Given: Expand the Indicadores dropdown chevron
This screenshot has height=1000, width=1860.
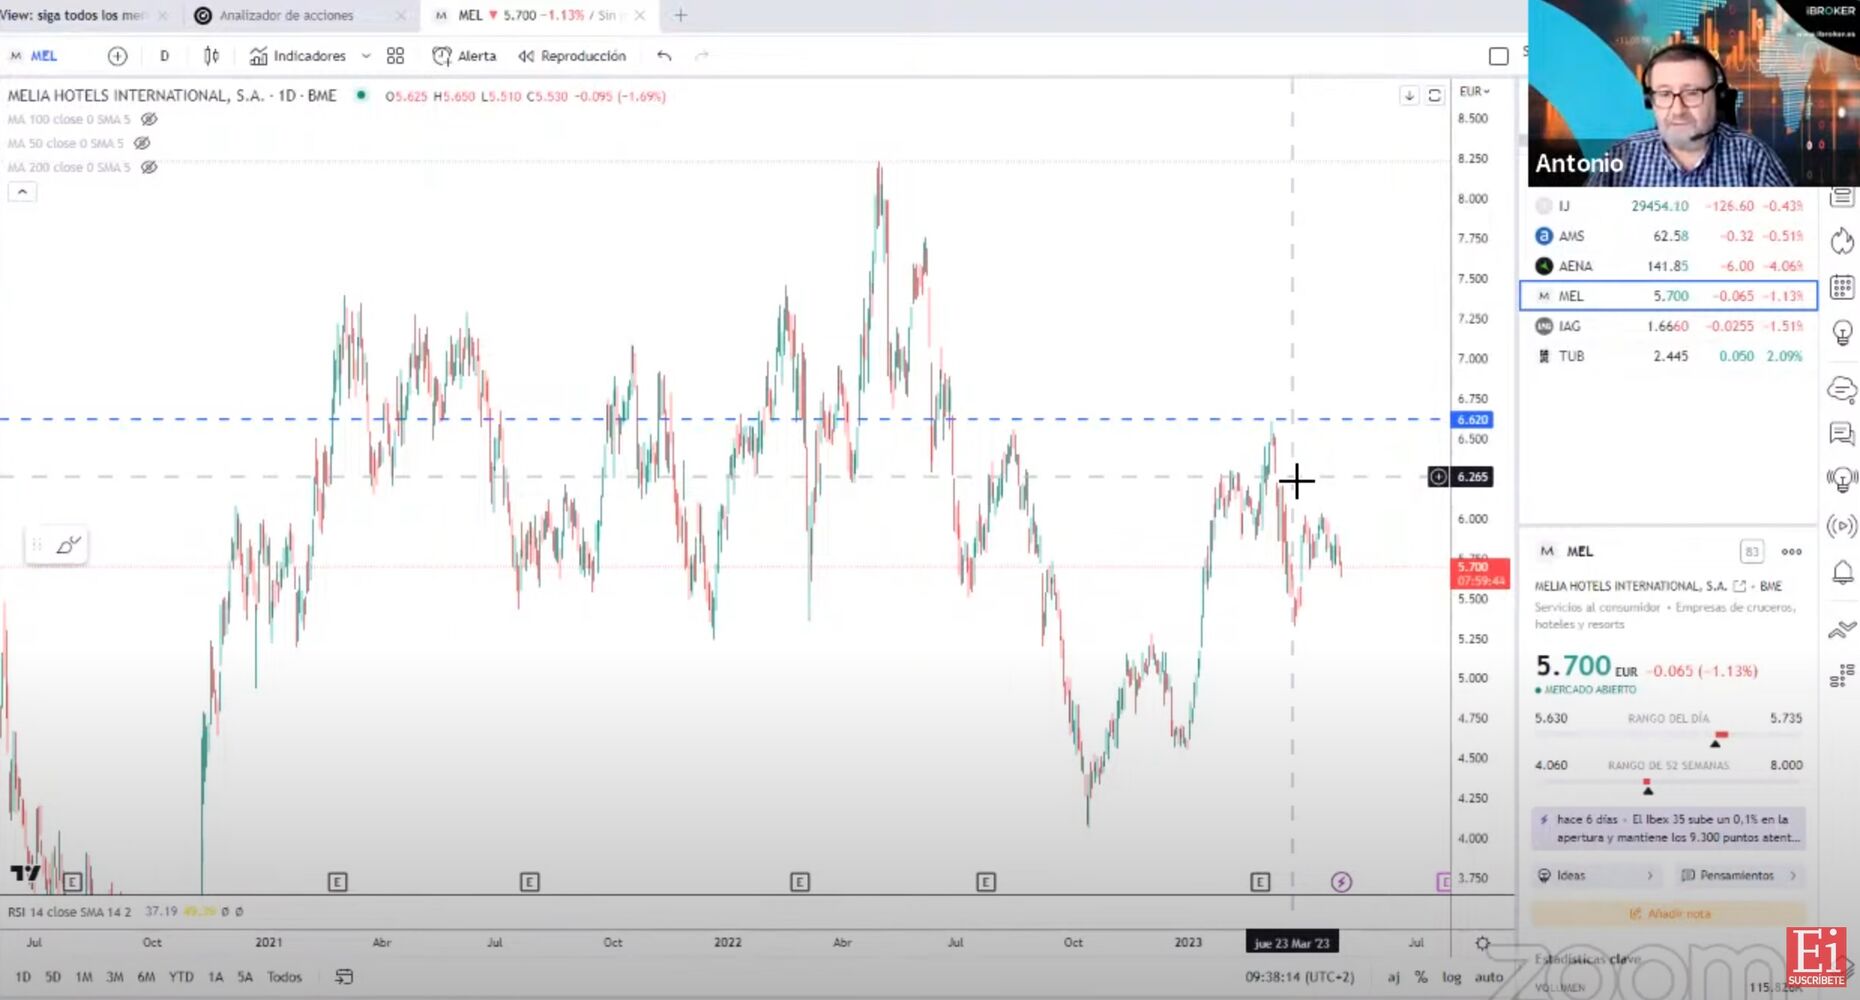Looking at the screenshot, I should pos(366,56).
